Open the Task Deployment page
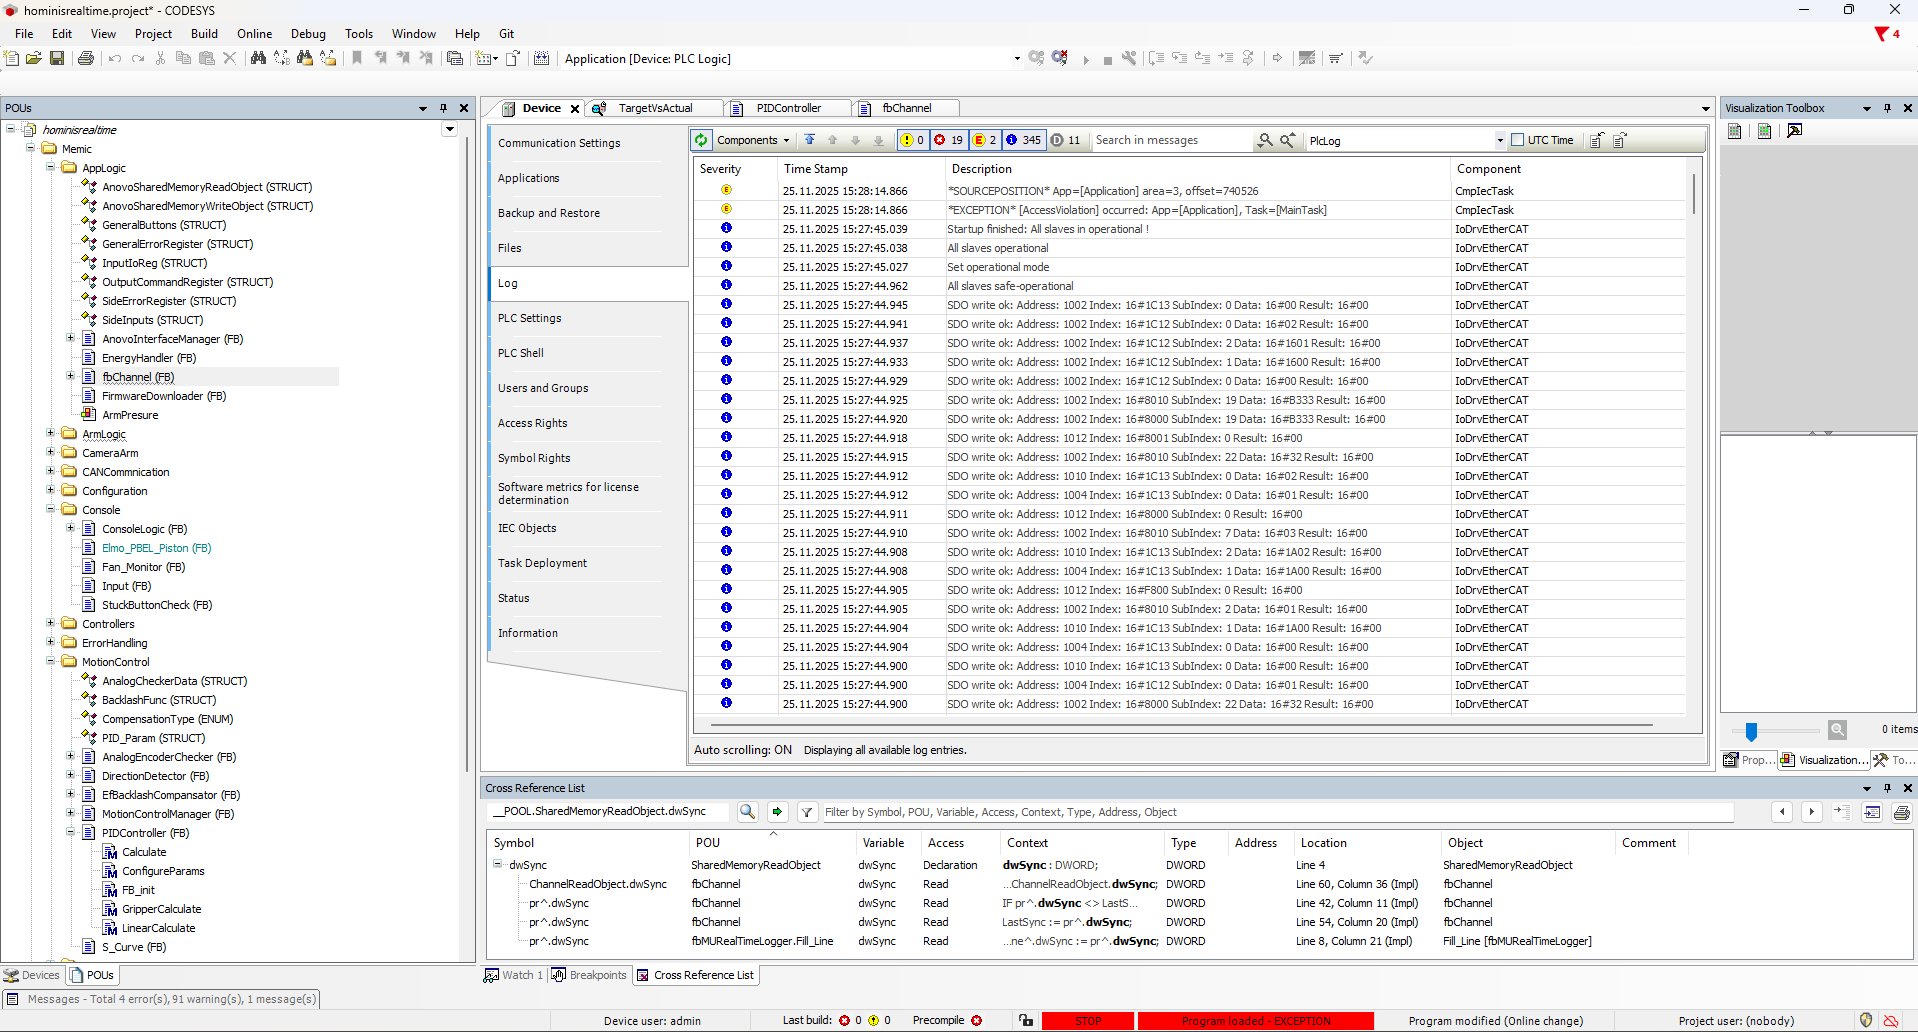1918x1032 pixels. click(542, 563)
